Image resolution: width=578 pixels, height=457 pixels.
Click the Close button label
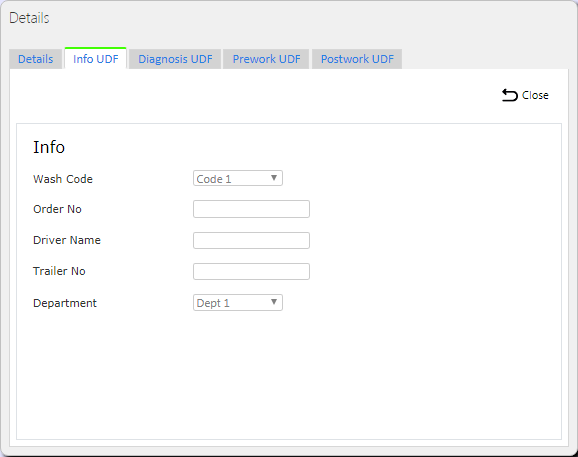[535, 95]
